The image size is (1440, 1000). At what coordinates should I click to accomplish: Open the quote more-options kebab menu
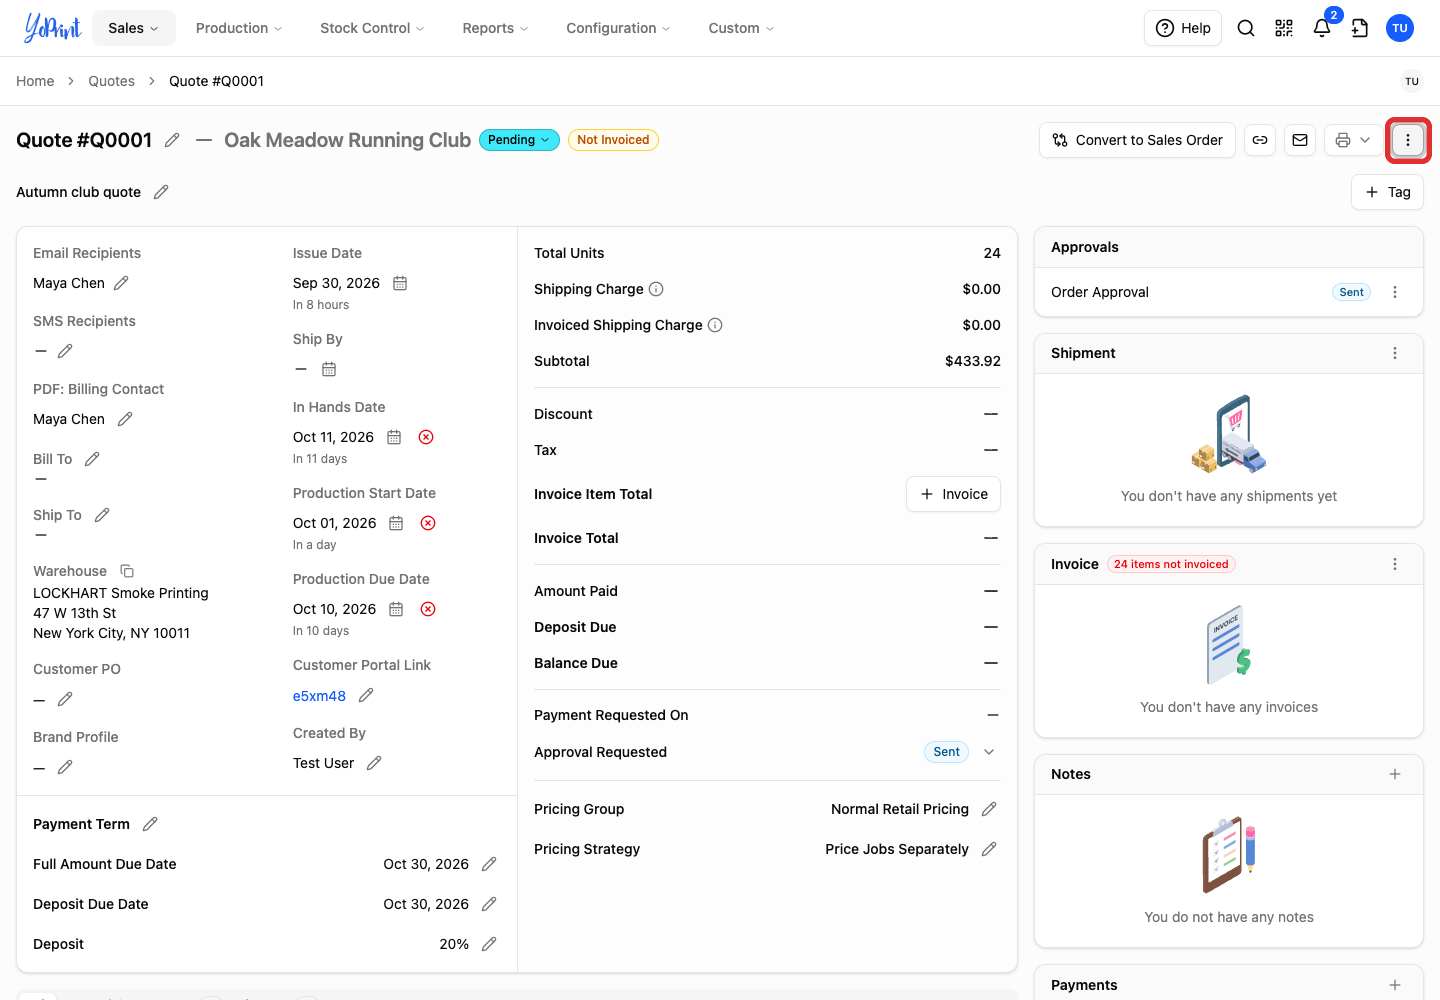click(1408, 140)
